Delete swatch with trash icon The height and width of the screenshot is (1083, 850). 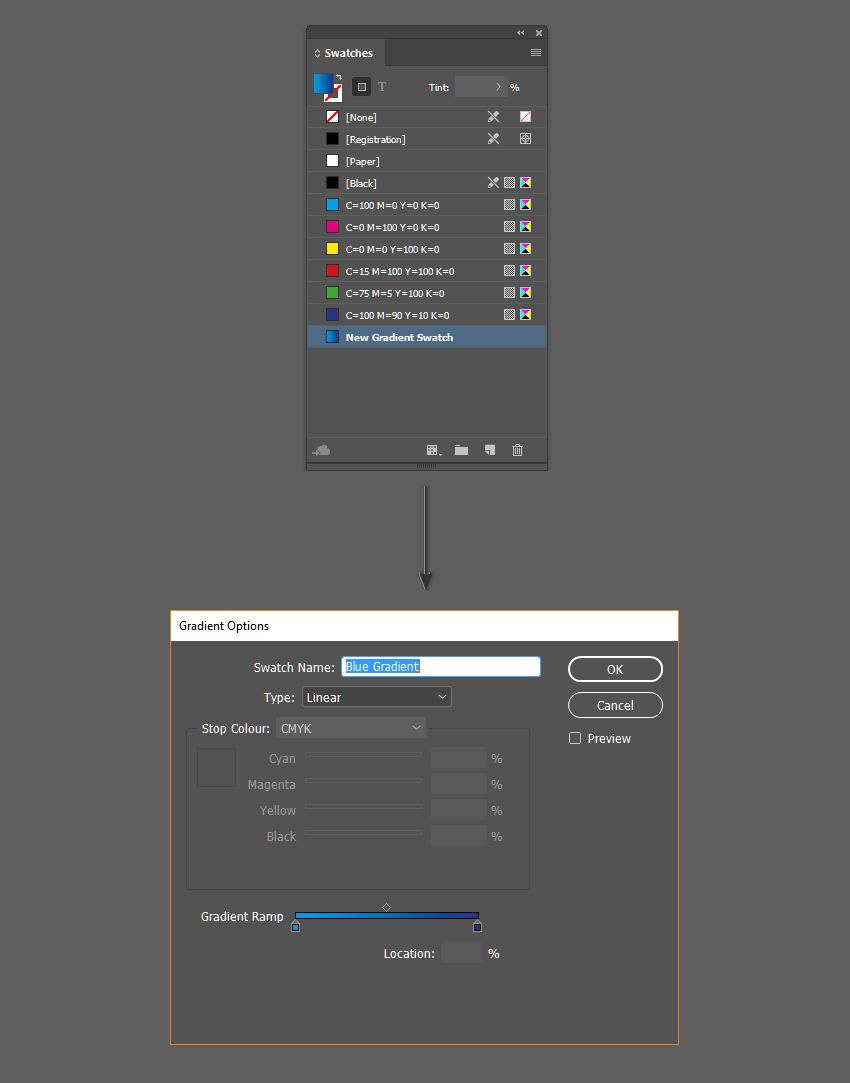pos(517,450)
